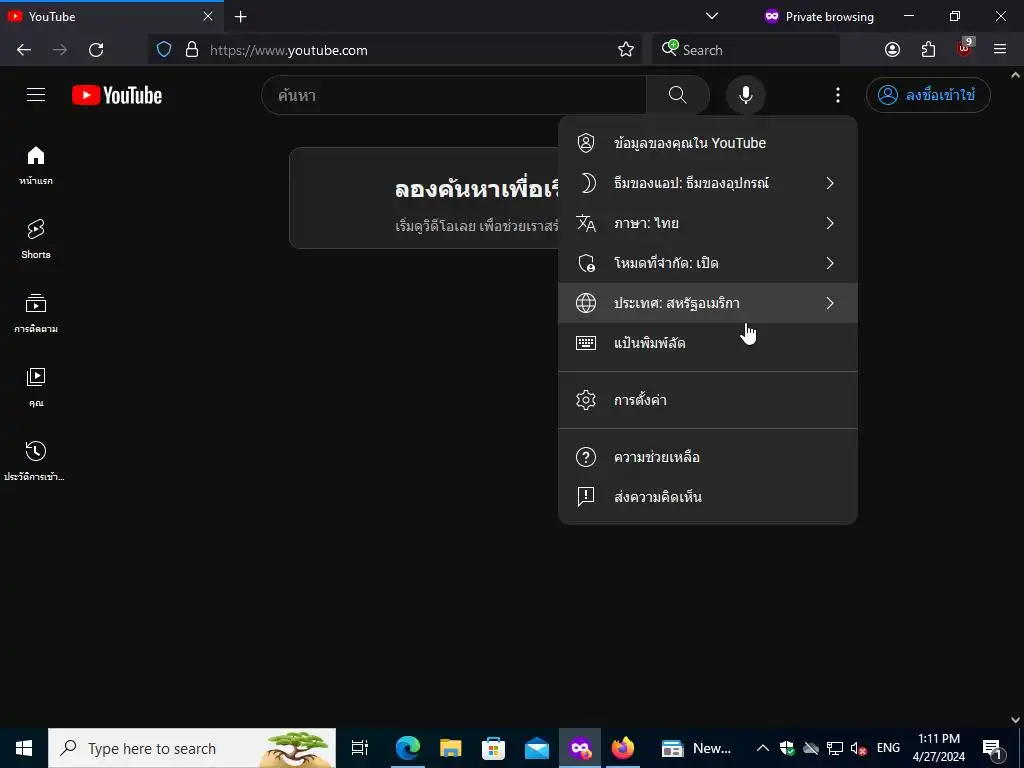This screenshot has width=1024, height=768.
Task: Open โหมดที่จำกัด: เปิด restricted mode submenu
Action: pyautogui.click(x=708, y=263)
